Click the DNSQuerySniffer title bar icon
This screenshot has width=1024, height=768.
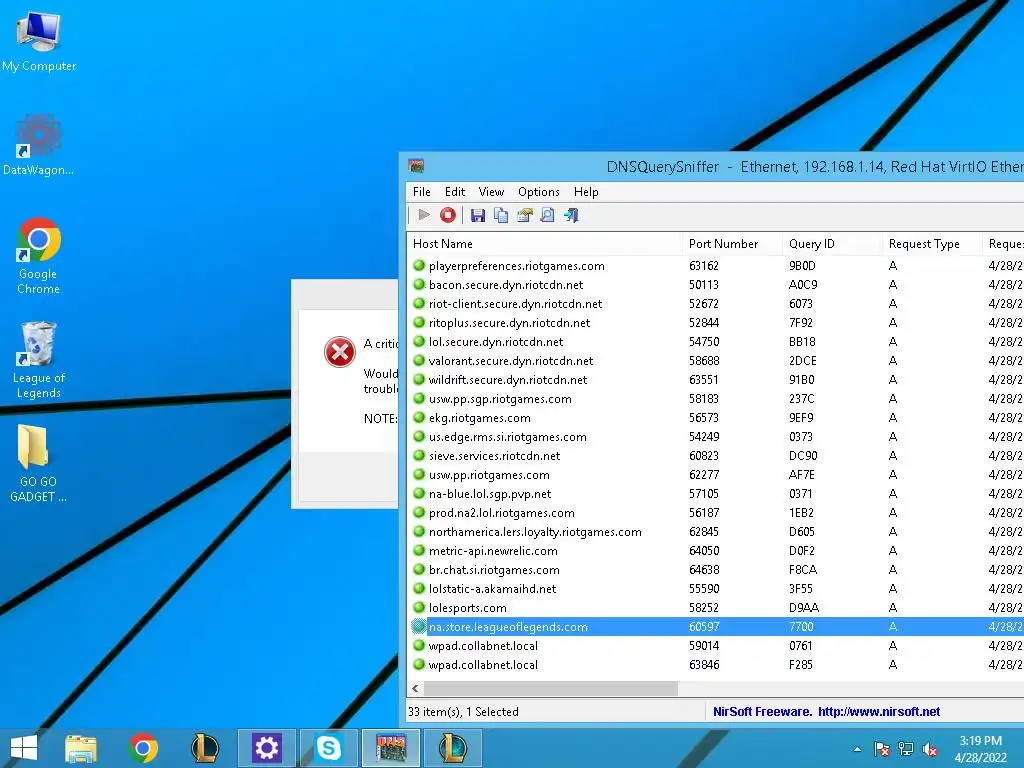point(416,166)
